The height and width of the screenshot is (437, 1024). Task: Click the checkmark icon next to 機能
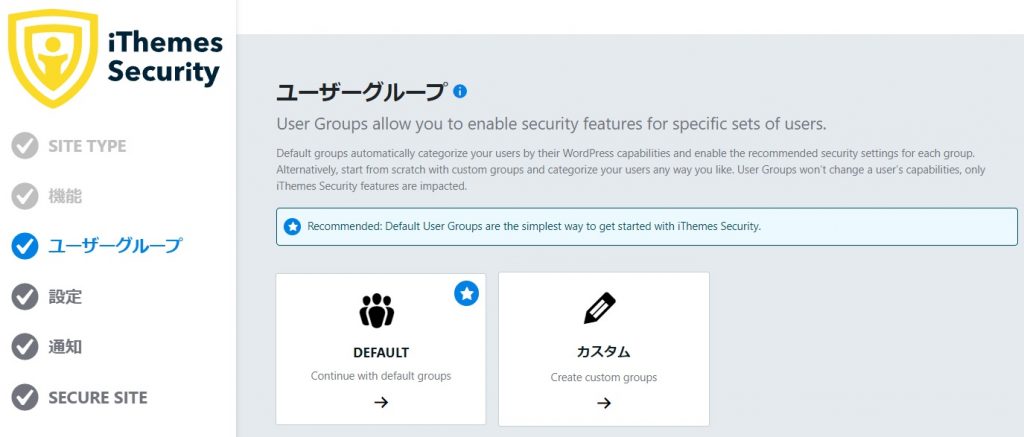tap(25, 196)
